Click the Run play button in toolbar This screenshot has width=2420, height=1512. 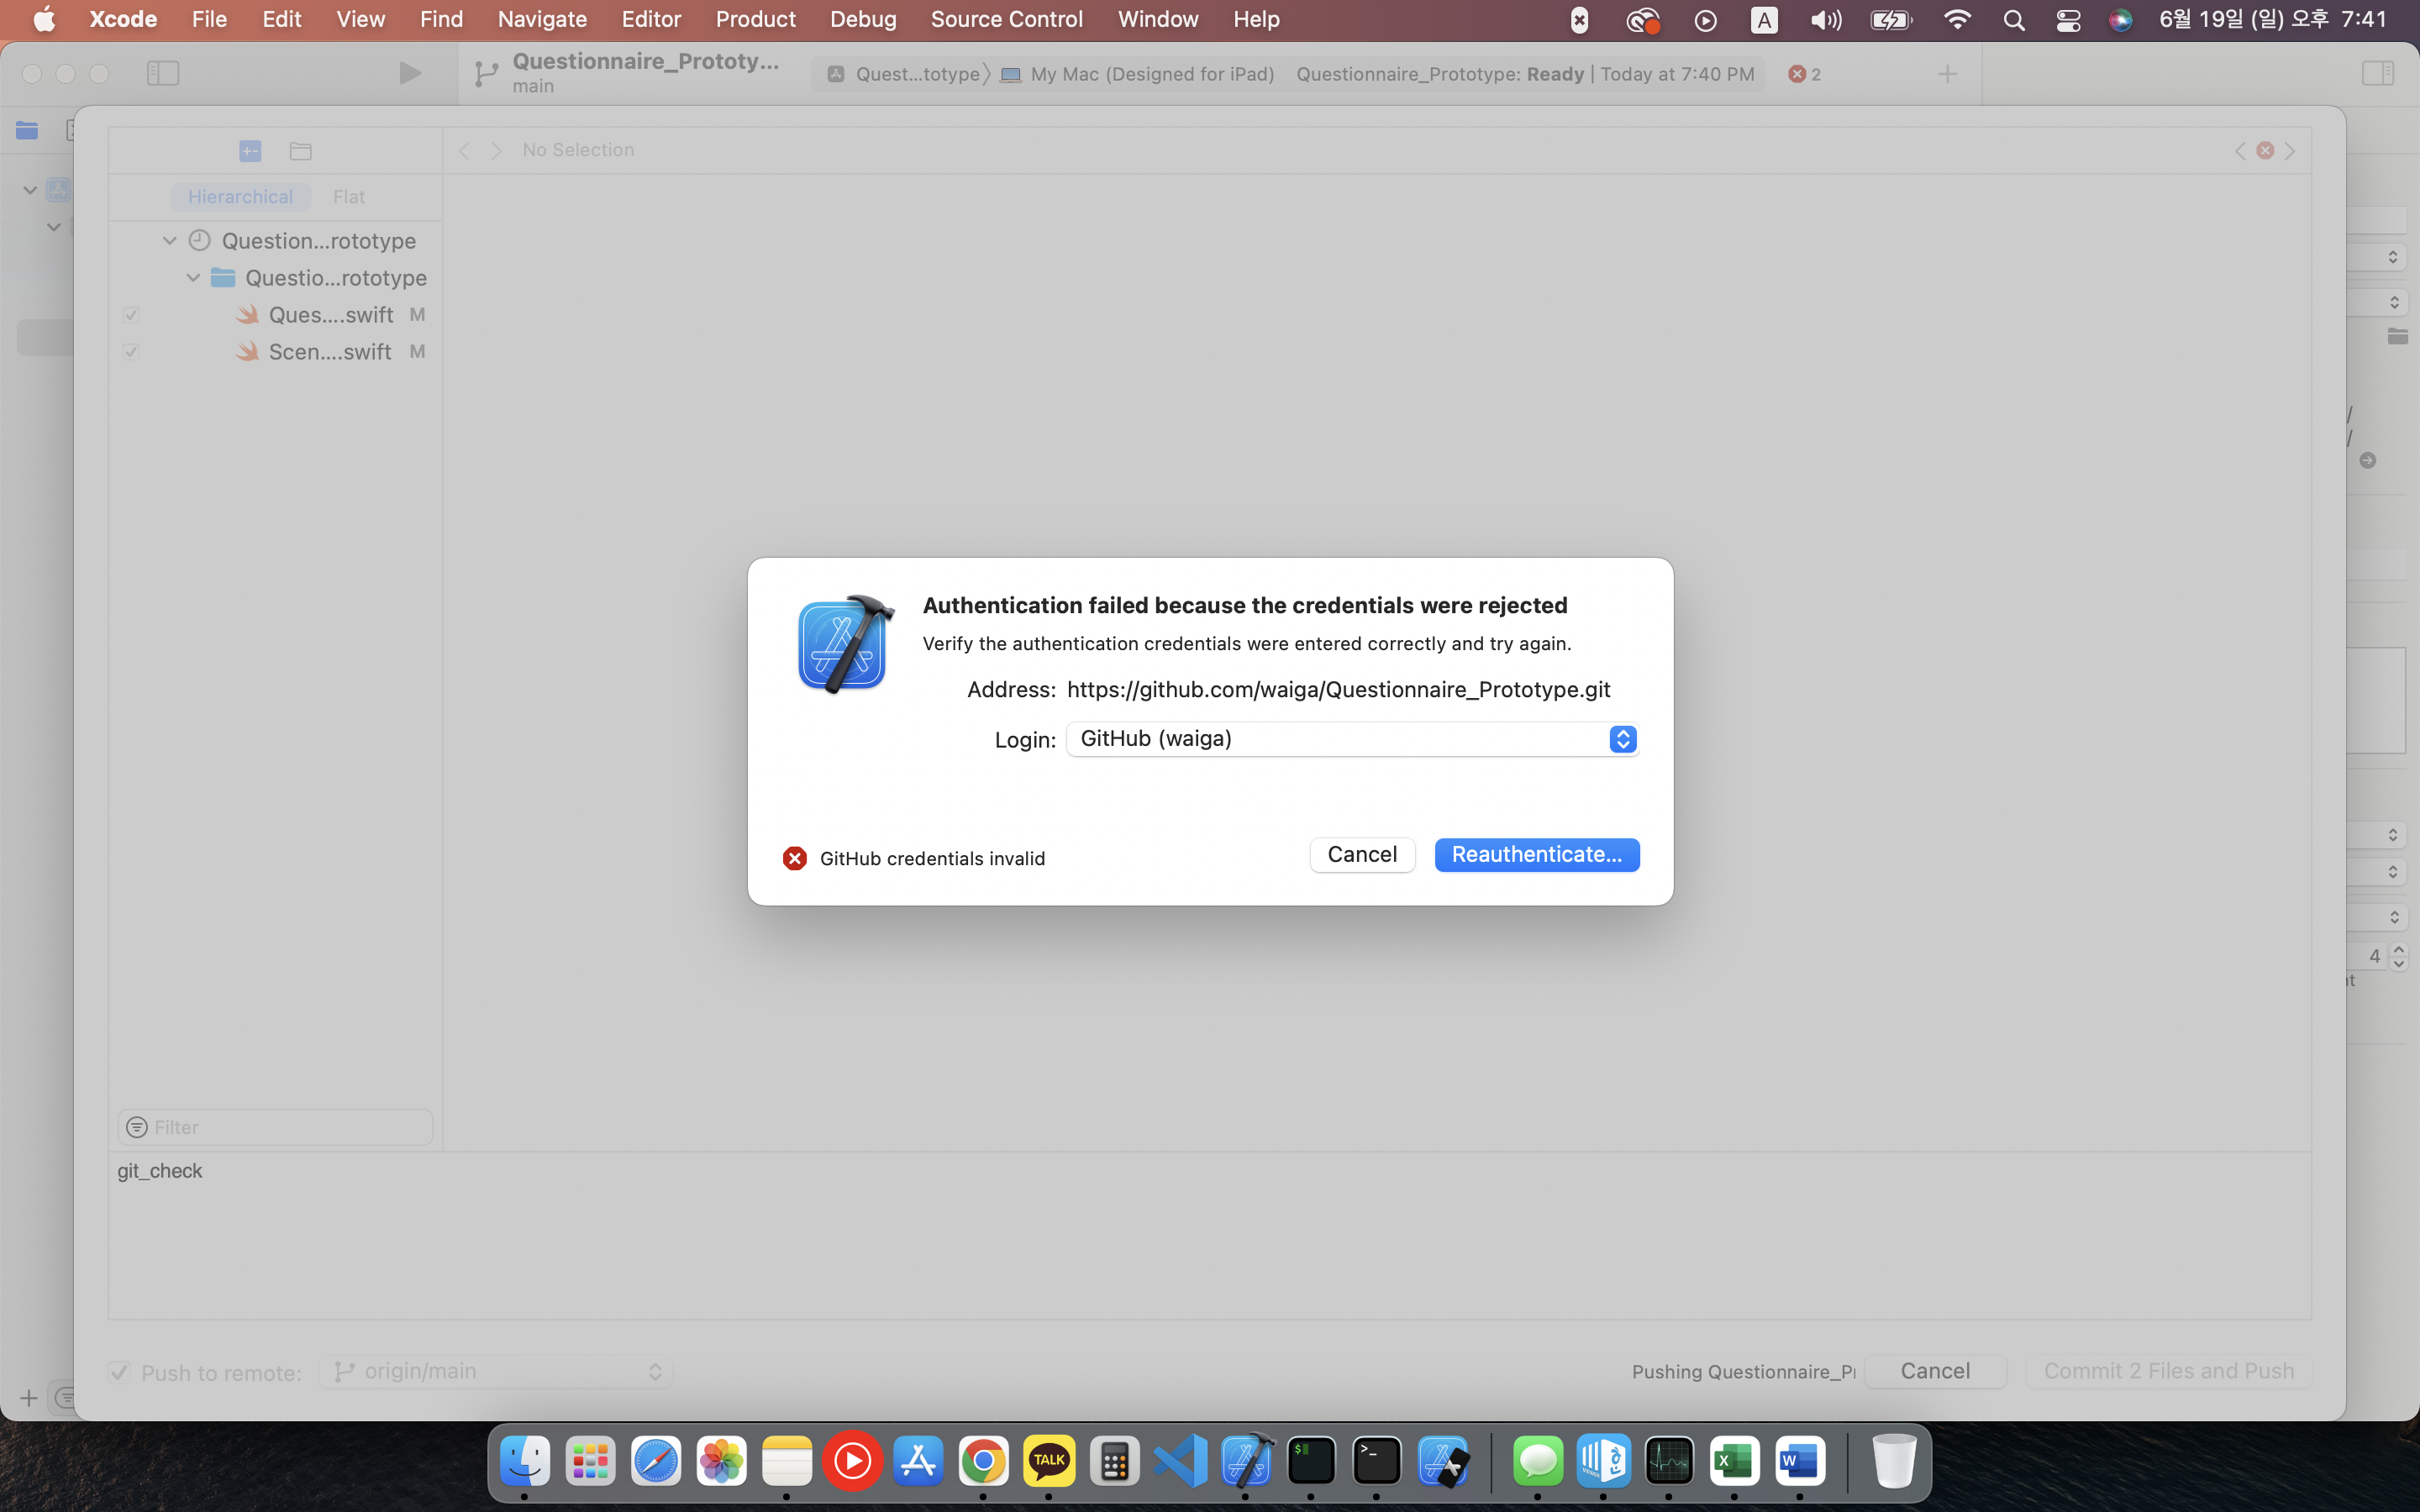click(x=409, y=73)
